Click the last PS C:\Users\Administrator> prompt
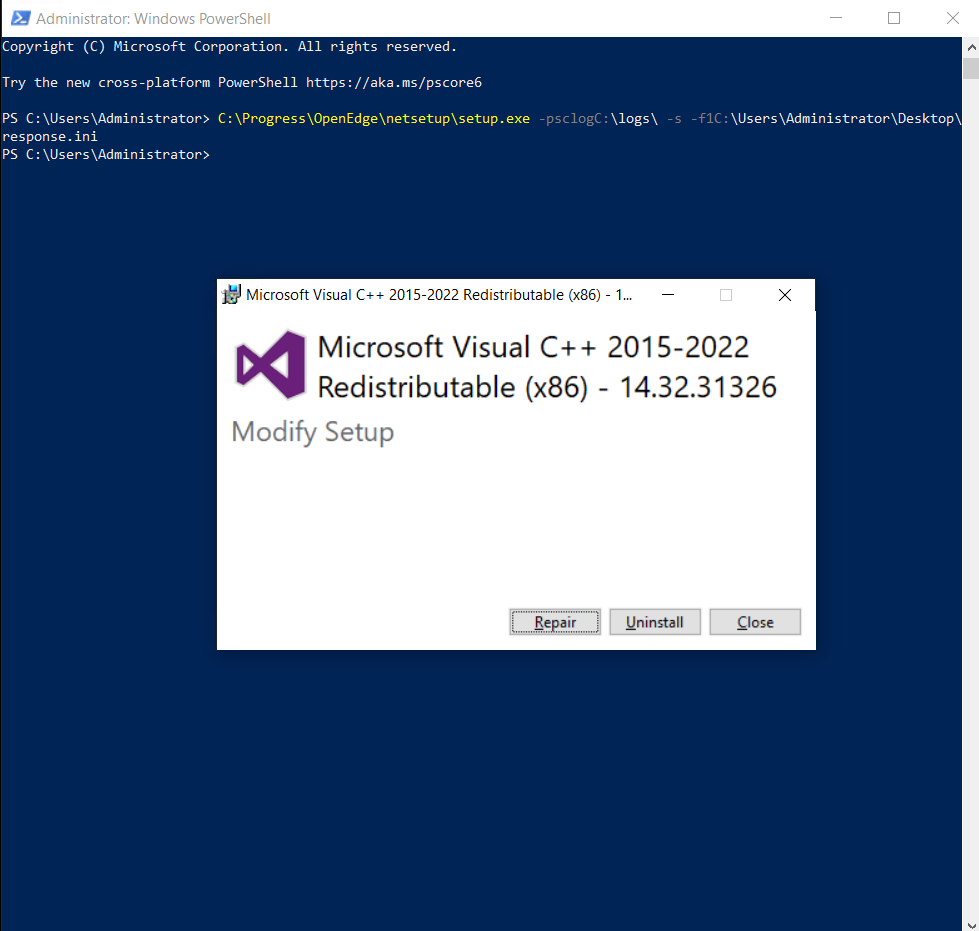This screenshot has height=931, width=979. click(106, 154)
